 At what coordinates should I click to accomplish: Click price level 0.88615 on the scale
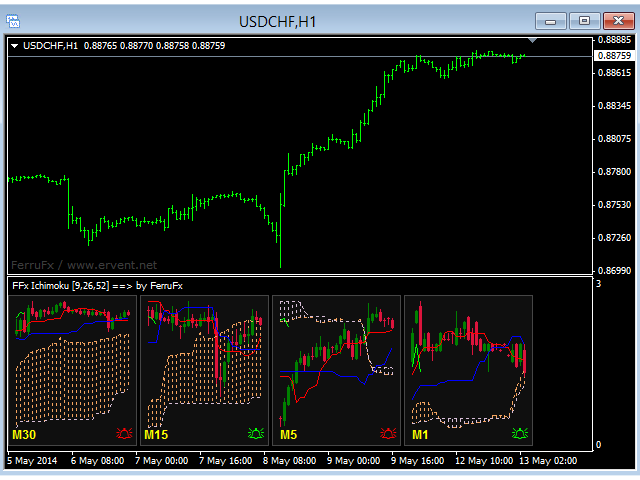click(x=614, y=73)
